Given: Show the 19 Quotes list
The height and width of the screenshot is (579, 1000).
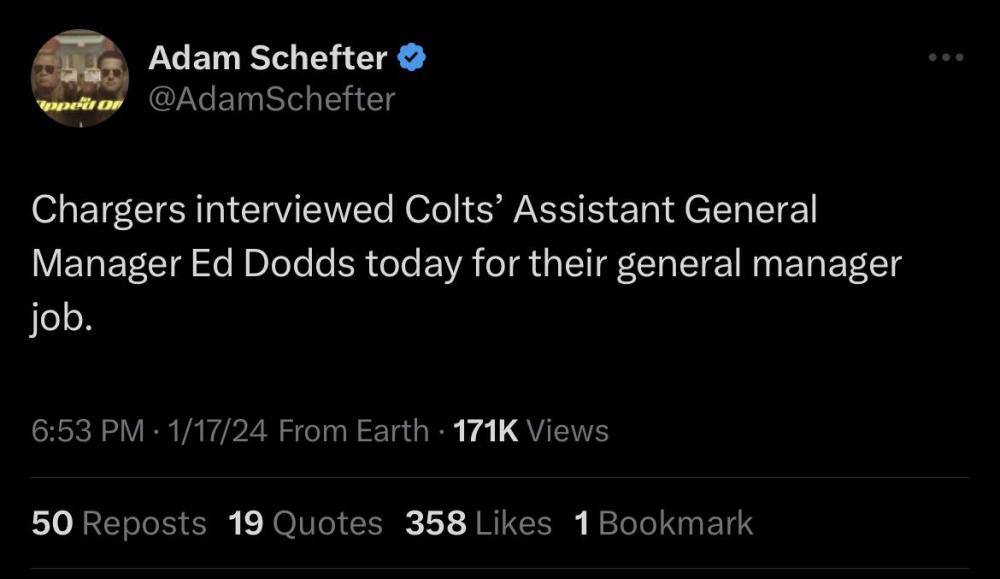Looking at the screenshot, I should pyautogui.click(x=305, y=522).
